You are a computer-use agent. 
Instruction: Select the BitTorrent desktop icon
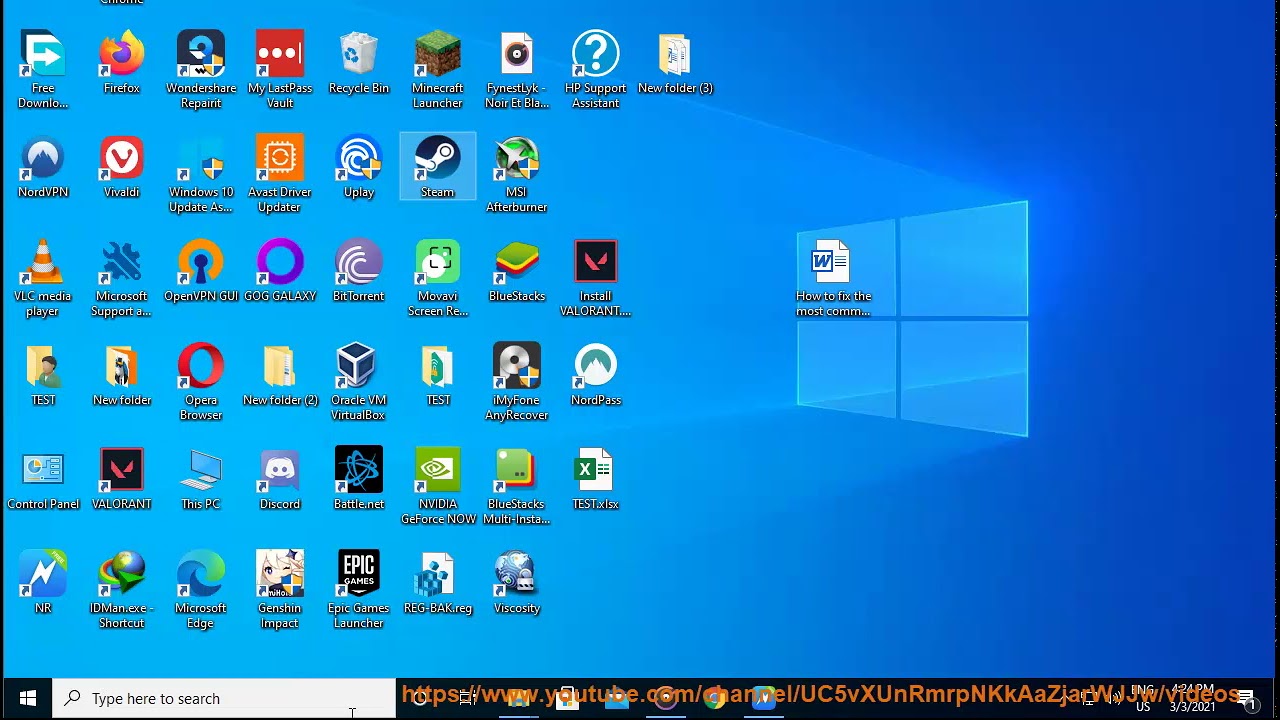[x=359, y=262]
